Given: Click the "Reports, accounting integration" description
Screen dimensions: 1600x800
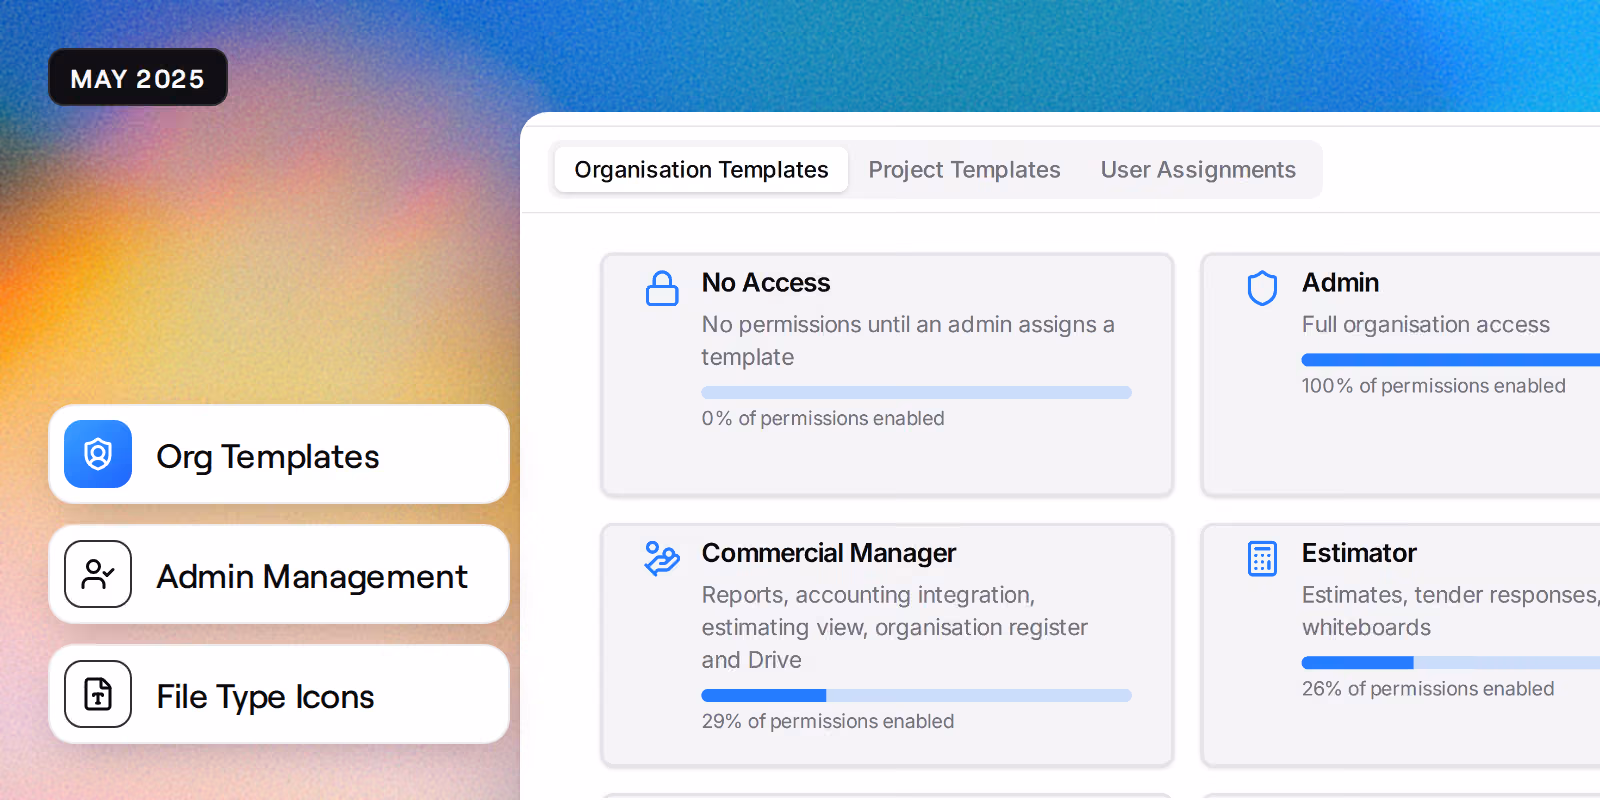Looking at the screenshot, I should click(x=895, y=627).
